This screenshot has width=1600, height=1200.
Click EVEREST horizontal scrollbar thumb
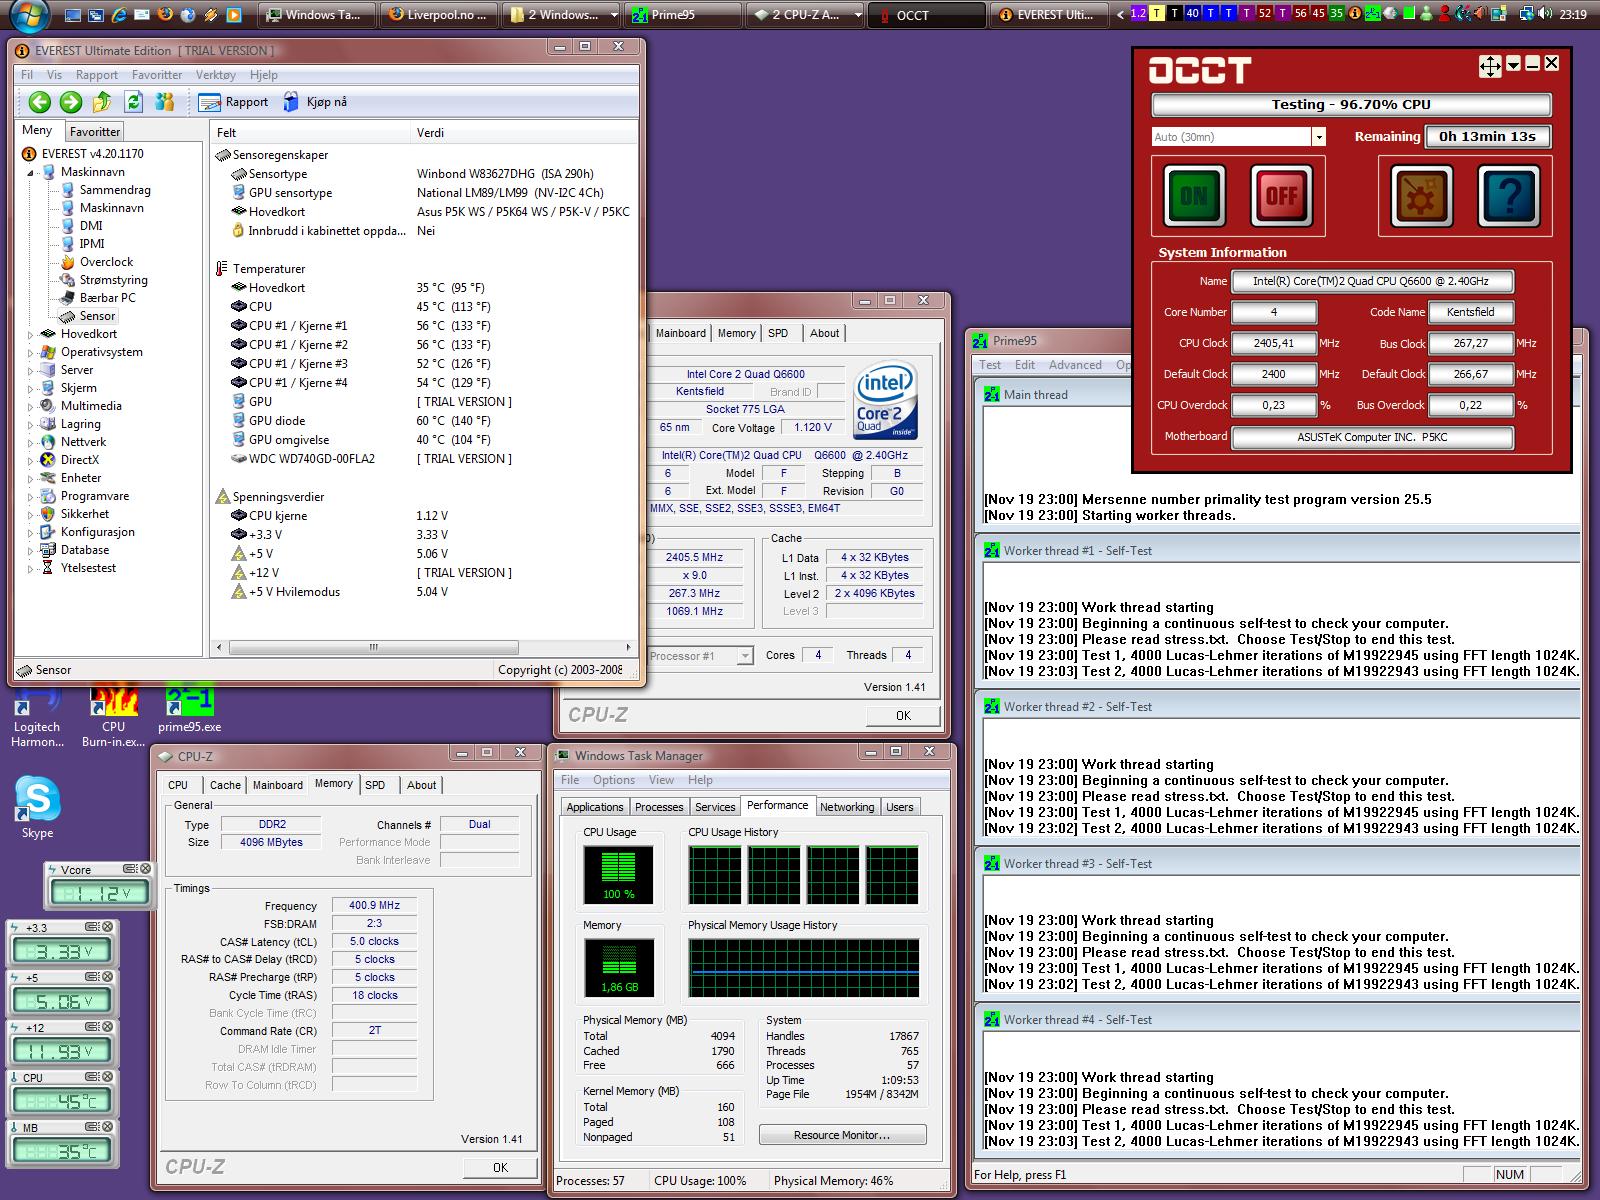pos(373,648)
